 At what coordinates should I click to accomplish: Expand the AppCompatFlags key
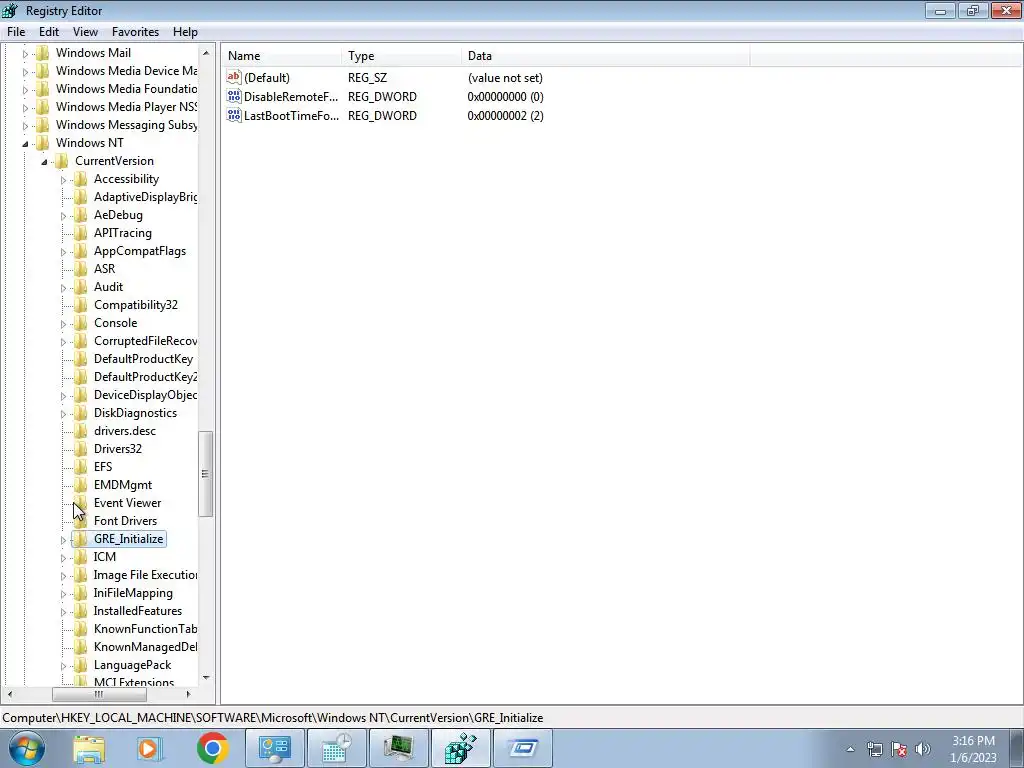point(63,251)
